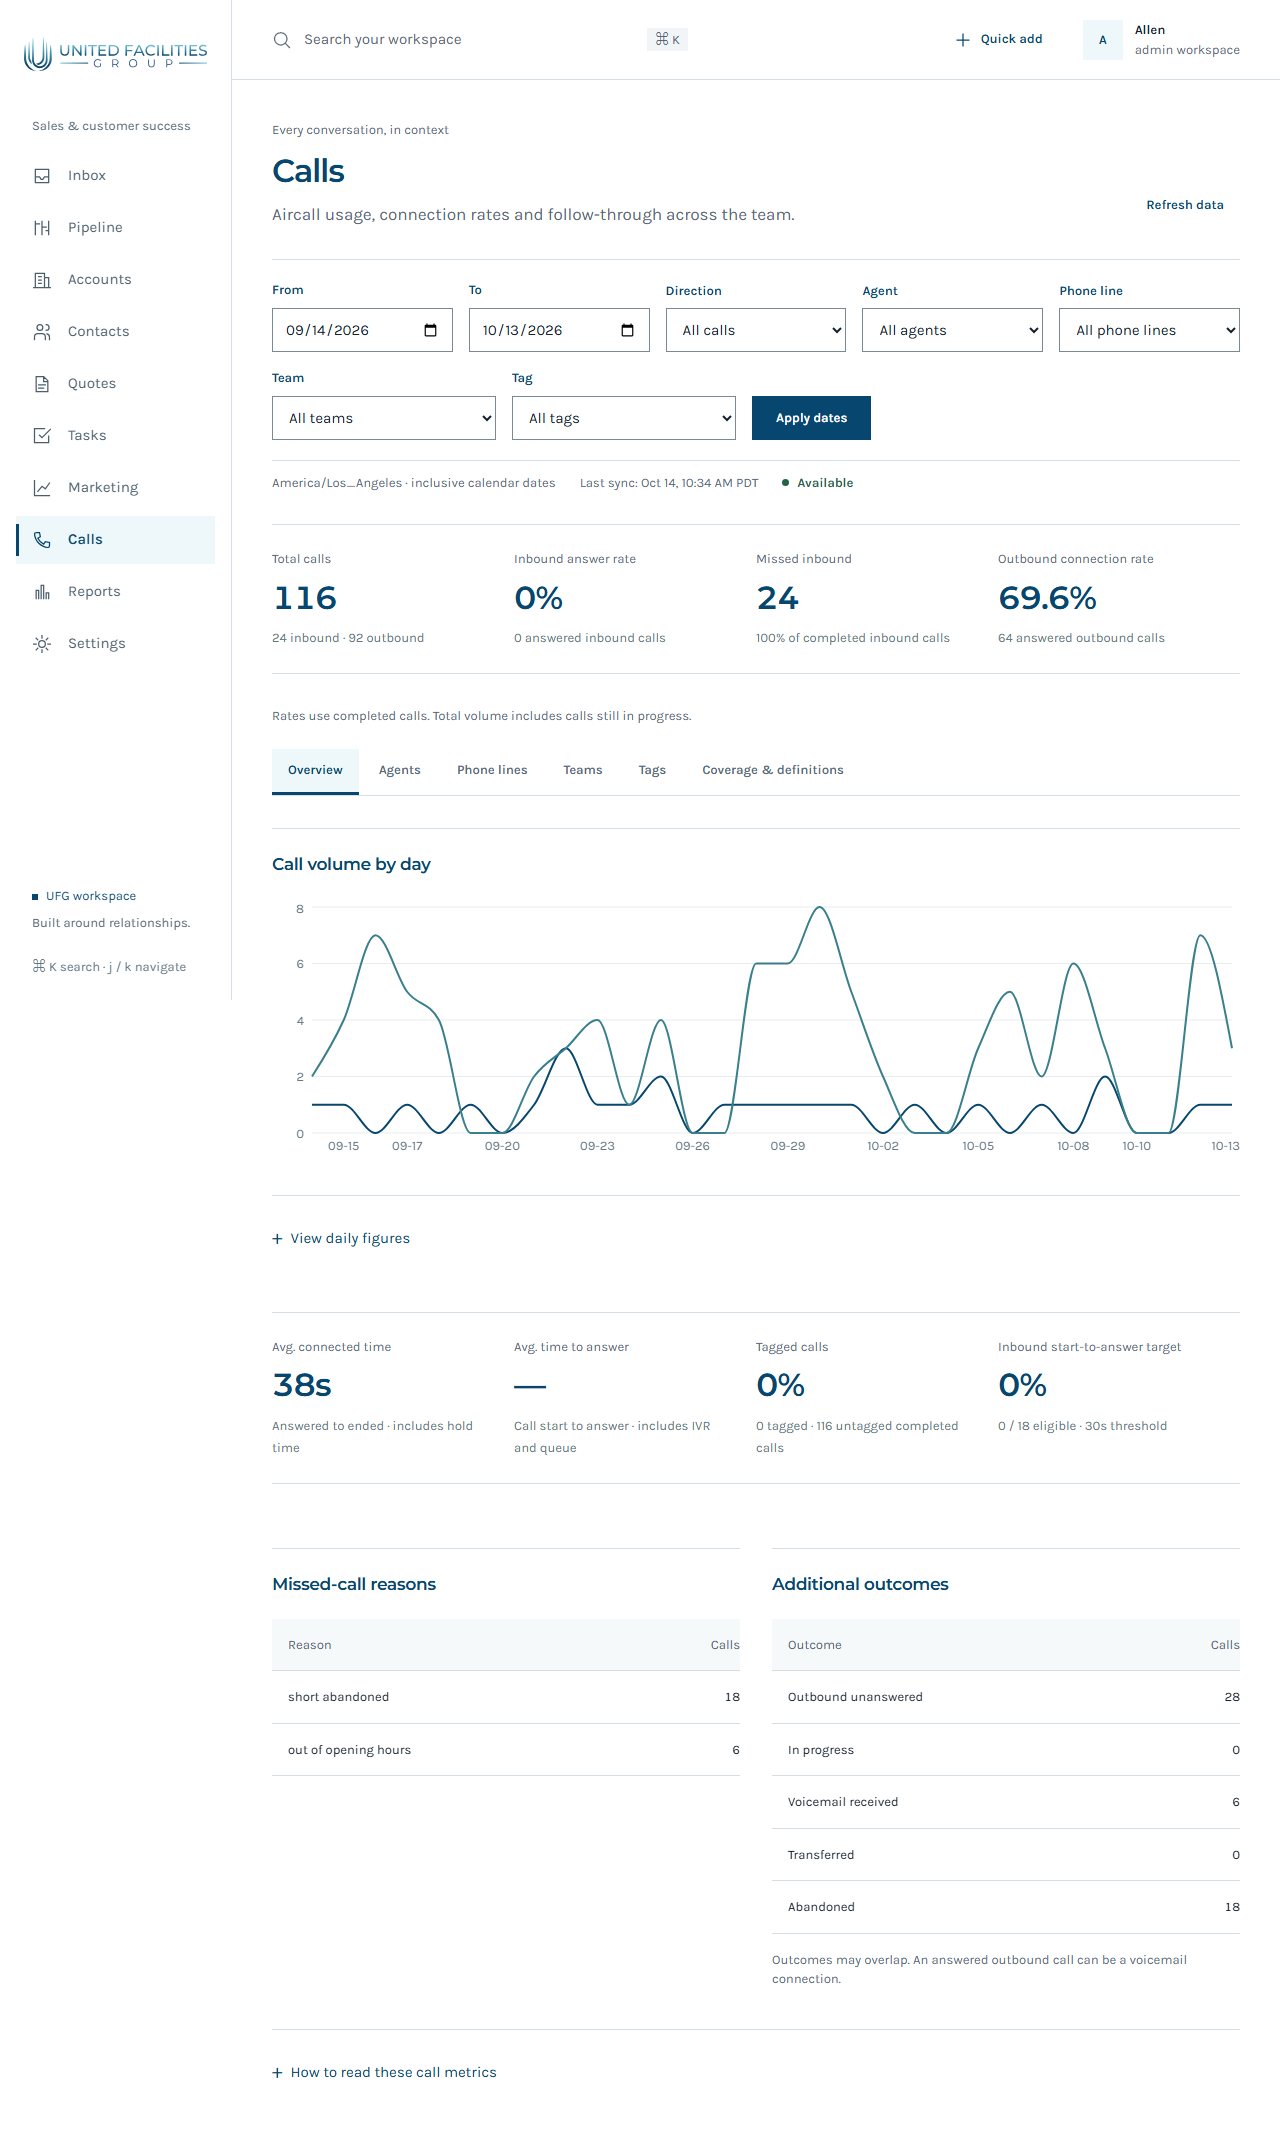1280x2154 pixels.
Task: Click the 'Voicemail received' outcome row
Action: 1006,1802
